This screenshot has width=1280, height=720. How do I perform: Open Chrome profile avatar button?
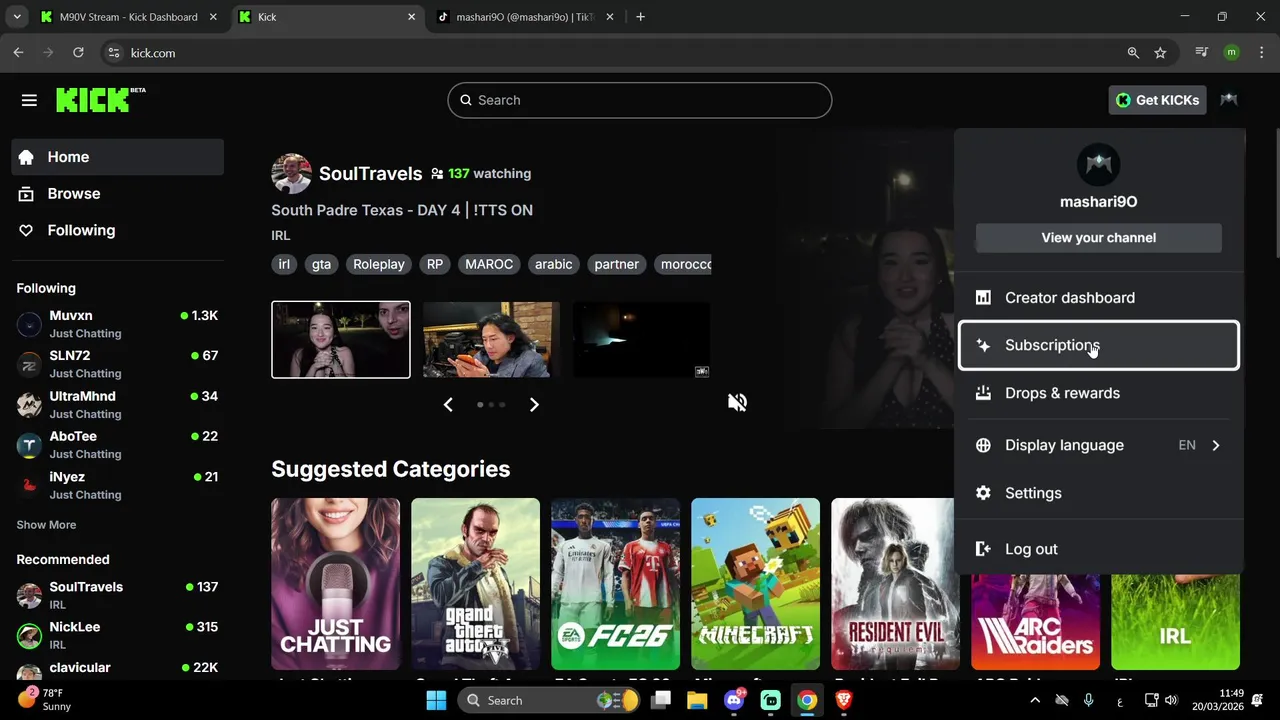click(1231, 53)
